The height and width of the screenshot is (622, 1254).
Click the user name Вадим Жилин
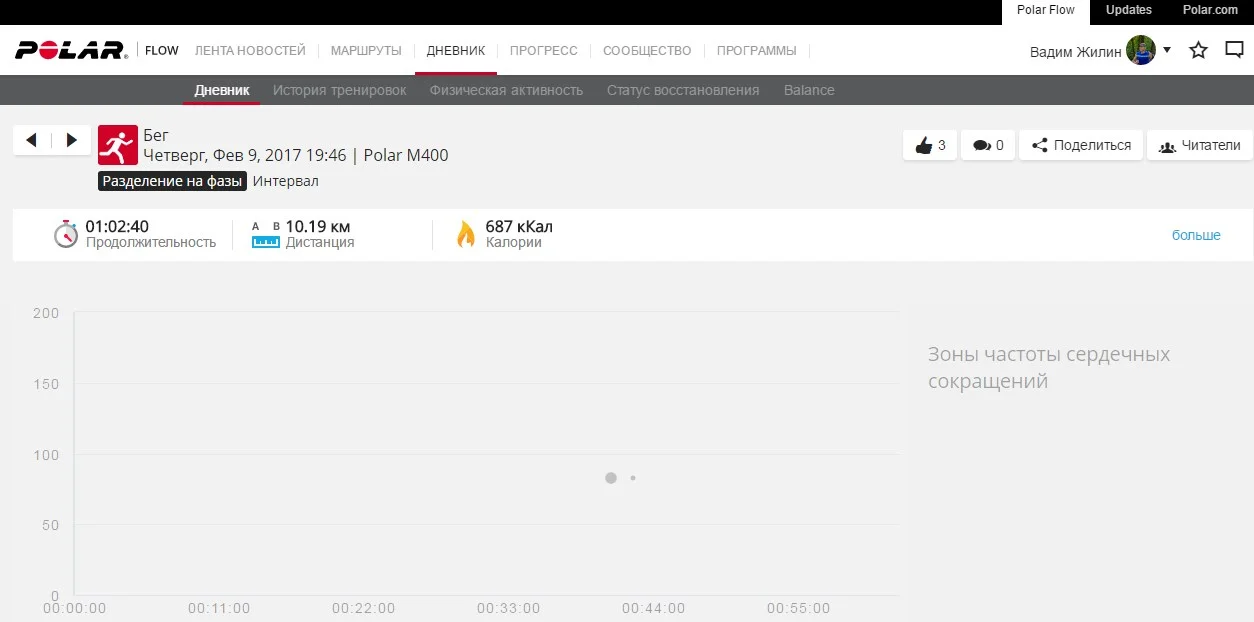pos(1076,52)
